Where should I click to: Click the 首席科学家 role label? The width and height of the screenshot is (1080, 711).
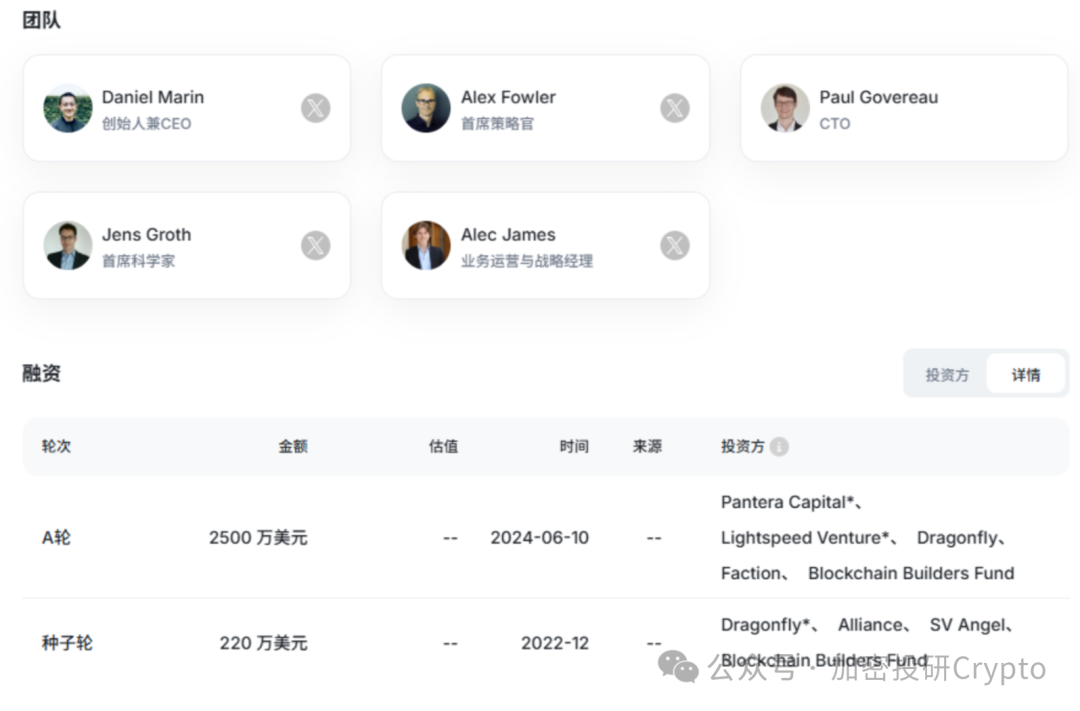tap(138, 261)
